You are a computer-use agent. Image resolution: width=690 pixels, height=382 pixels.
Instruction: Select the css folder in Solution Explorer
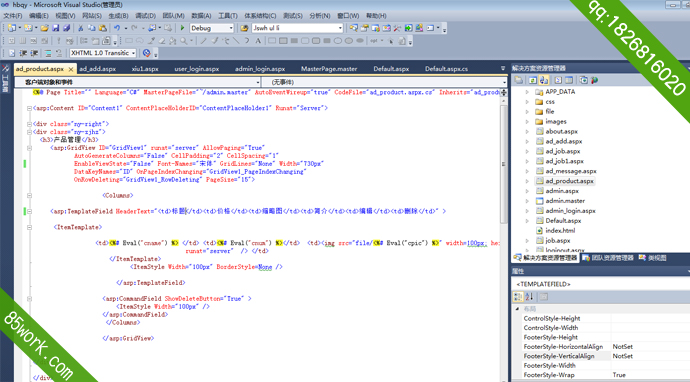point(550,102)
